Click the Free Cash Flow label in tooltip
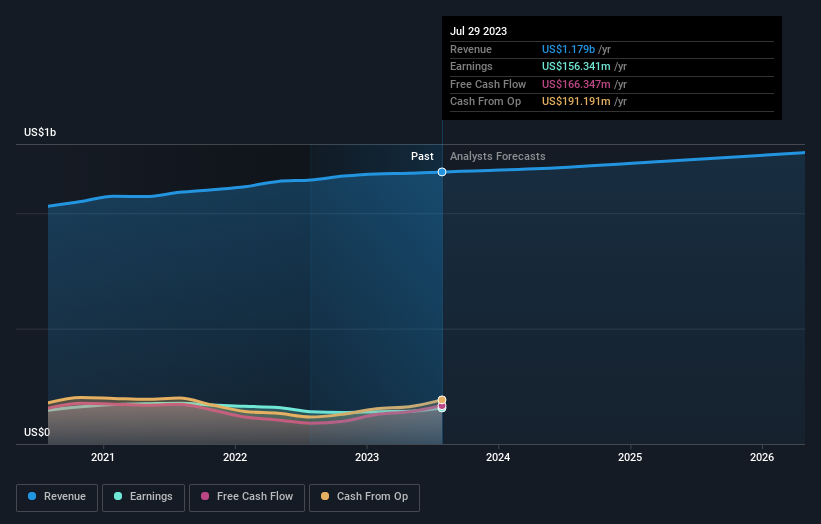821x524 pixels. (x=488, y=84)
